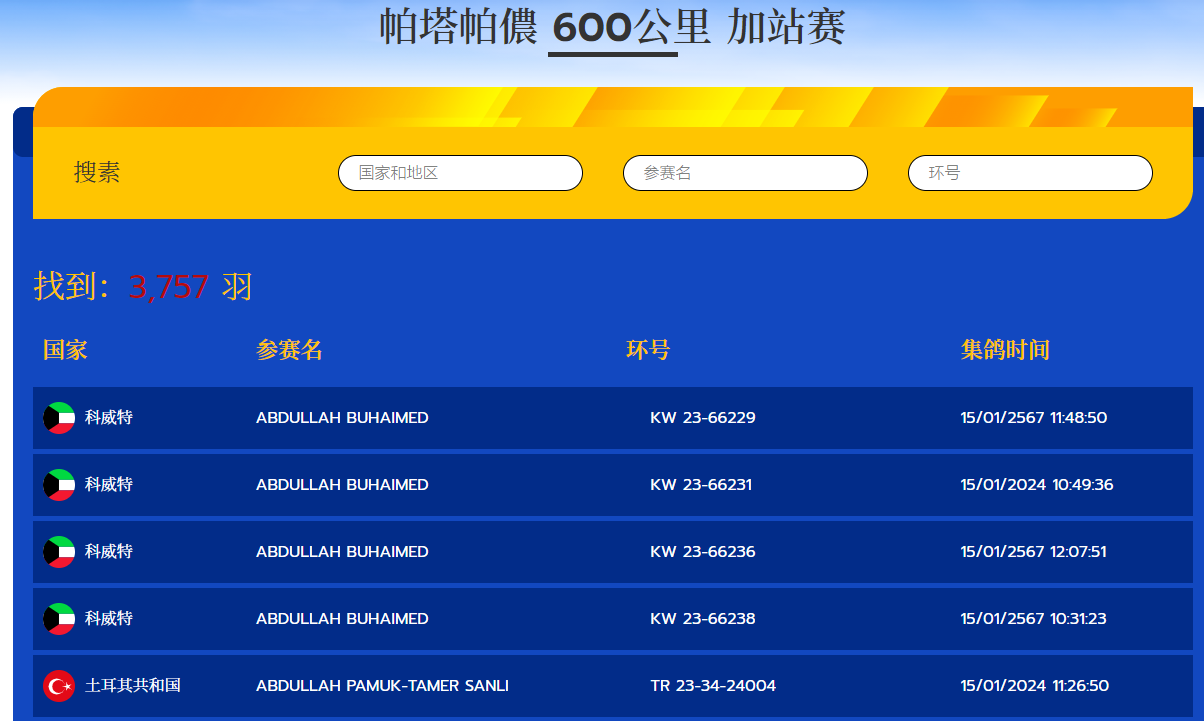Click Kuwait flag in KW 23-66236 row

tap(59, 552)
